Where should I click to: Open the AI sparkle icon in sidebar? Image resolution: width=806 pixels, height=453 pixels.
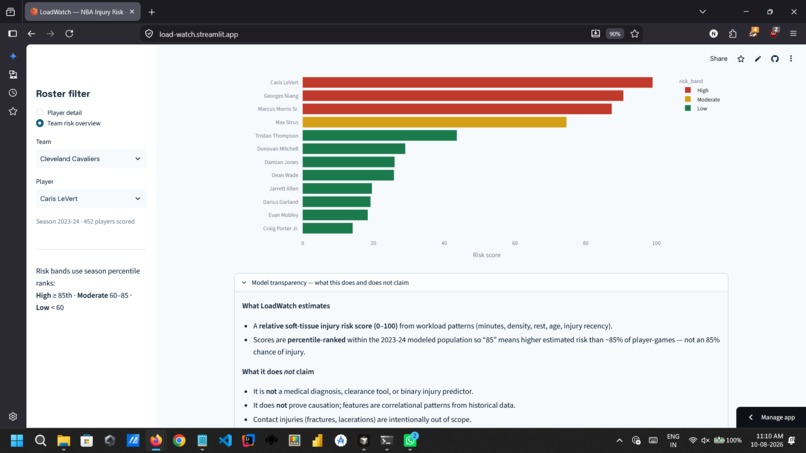coord(13,56)
